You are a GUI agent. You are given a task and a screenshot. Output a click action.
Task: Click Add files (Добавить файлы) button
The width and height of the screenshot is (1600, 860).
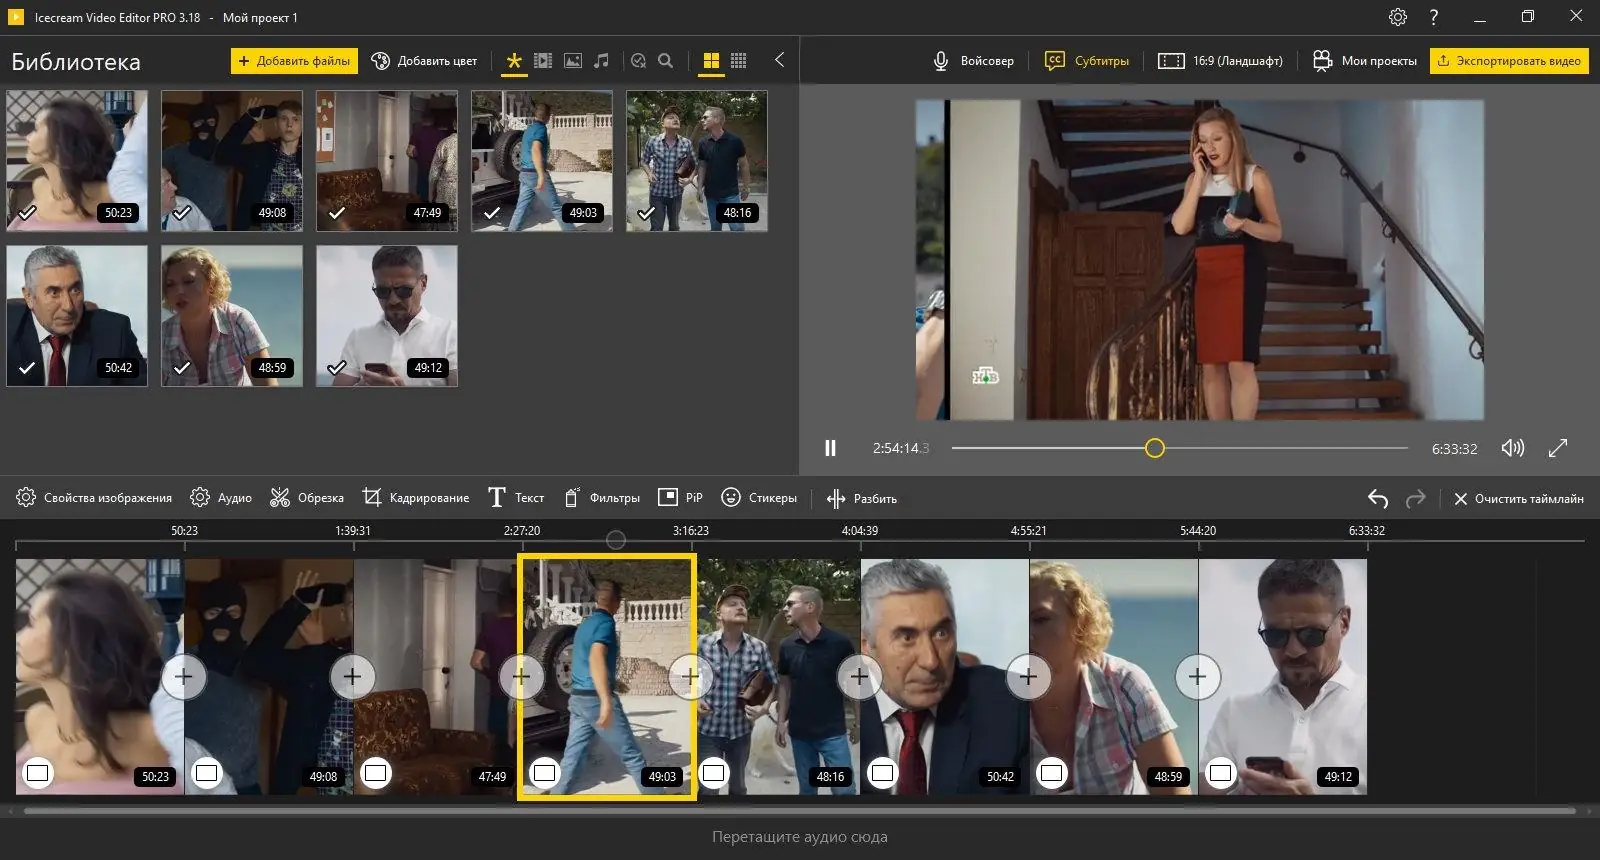tap(294, 61)
